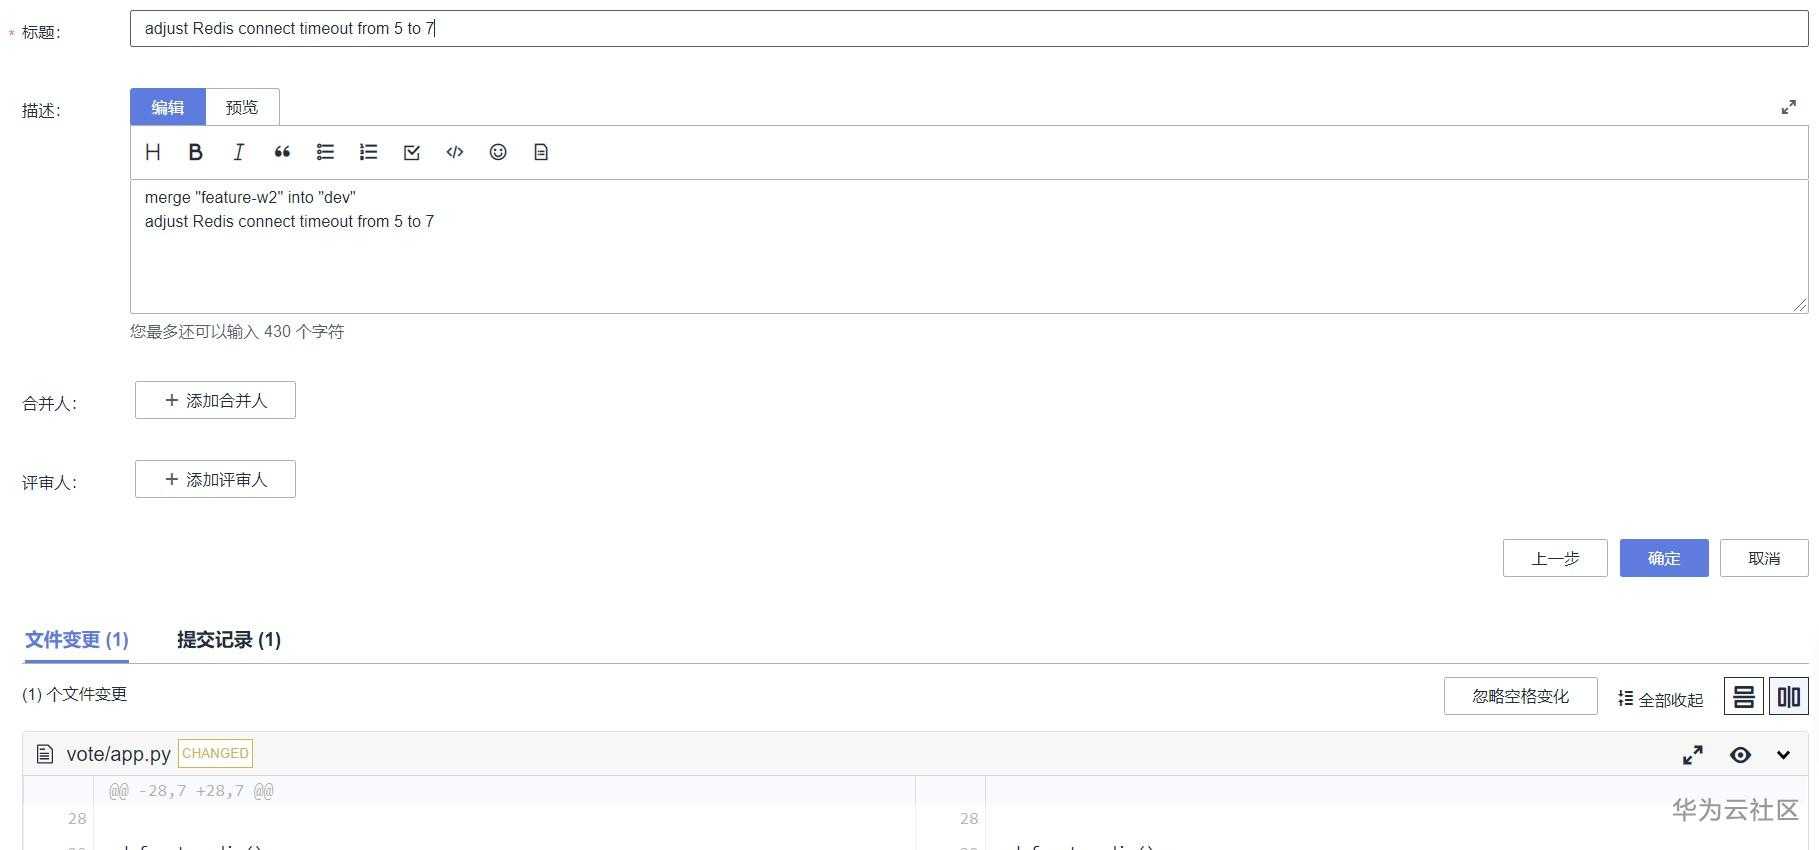This screenshot has width=1819, height=850.
Task: Insert an unordered bullet list
Action: [325, 152]
